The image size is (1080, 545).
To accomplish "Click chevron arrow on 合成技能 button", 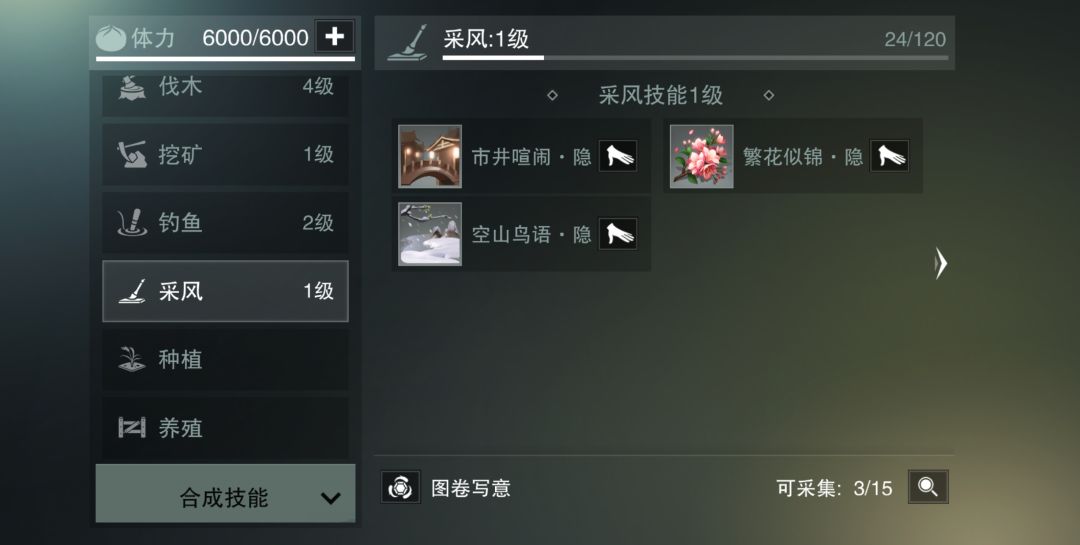I will point(331,498).
